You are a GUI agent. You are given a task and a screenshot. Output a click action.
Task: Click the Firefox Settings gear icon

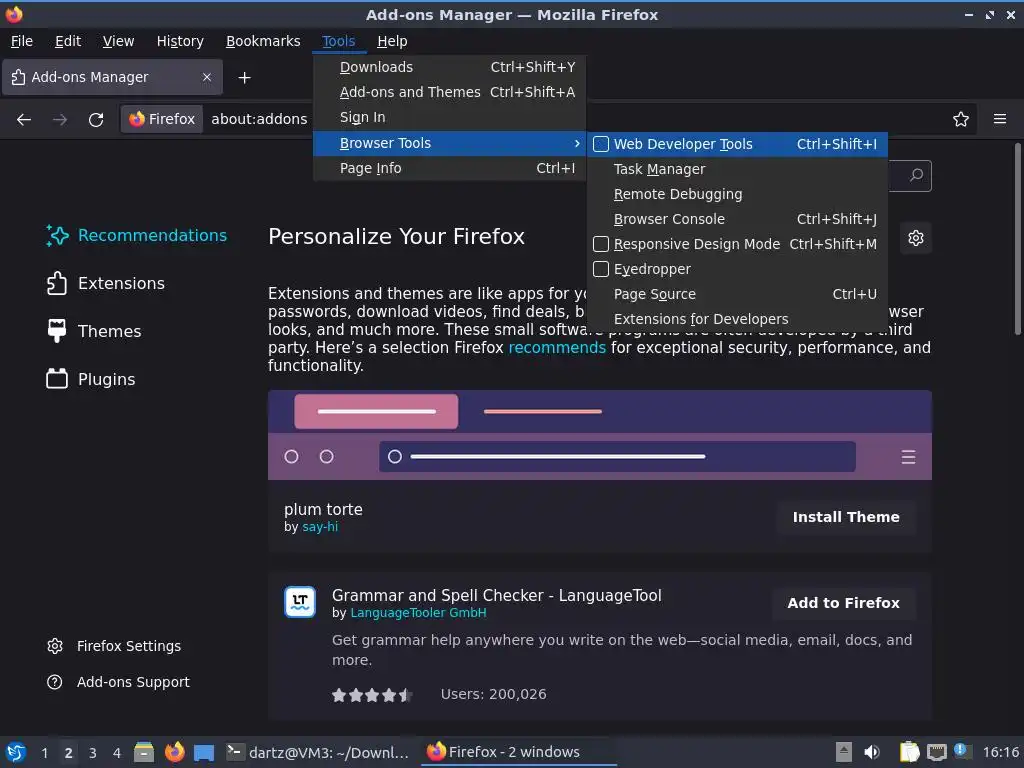[55, 646]
